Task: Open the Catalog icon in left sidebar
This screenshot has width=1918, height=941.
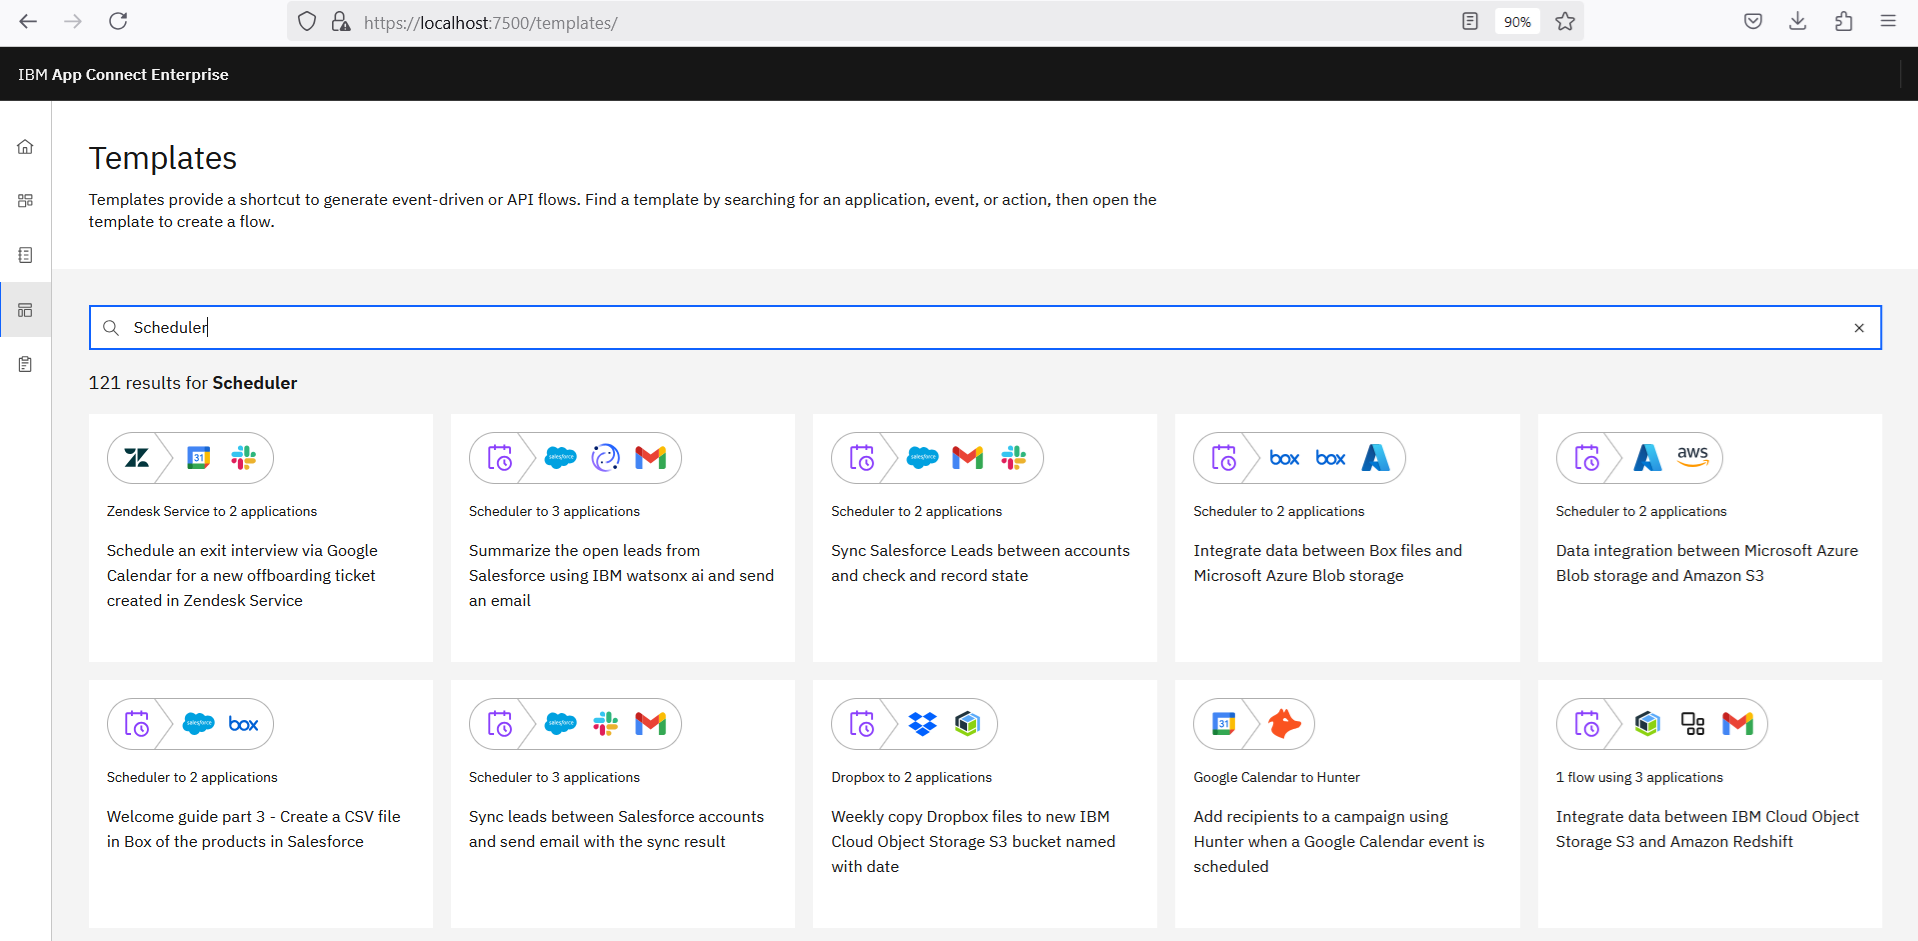Action: (25, 255)
